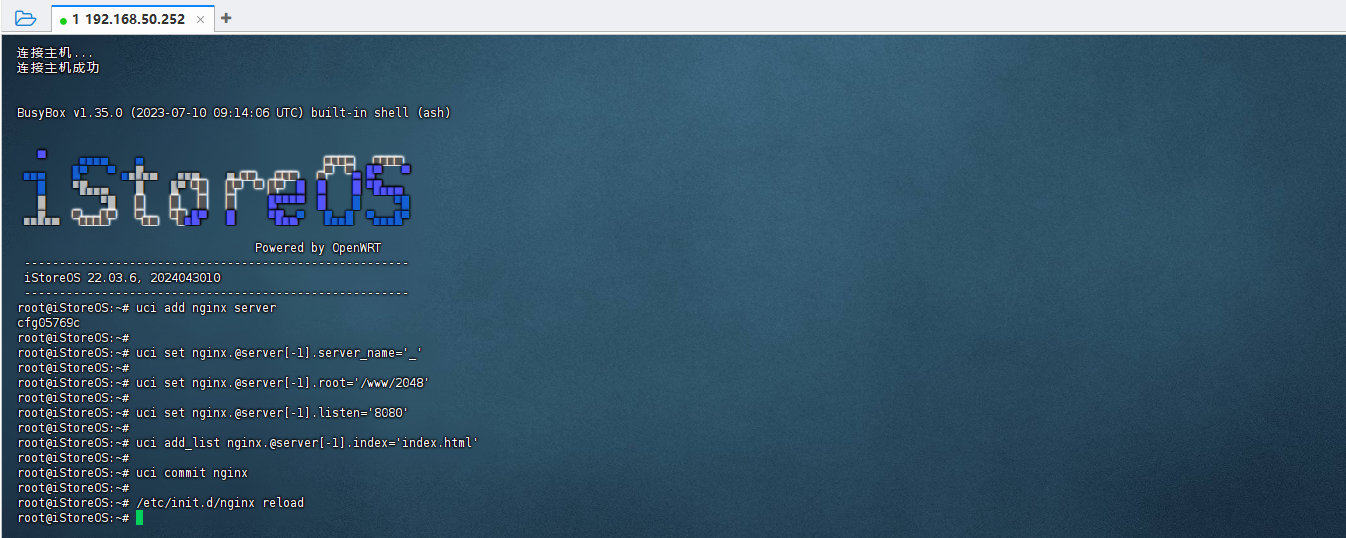Click the BusyBox v1.35.0 version line
1346x538 pixels.
[234, 113]
